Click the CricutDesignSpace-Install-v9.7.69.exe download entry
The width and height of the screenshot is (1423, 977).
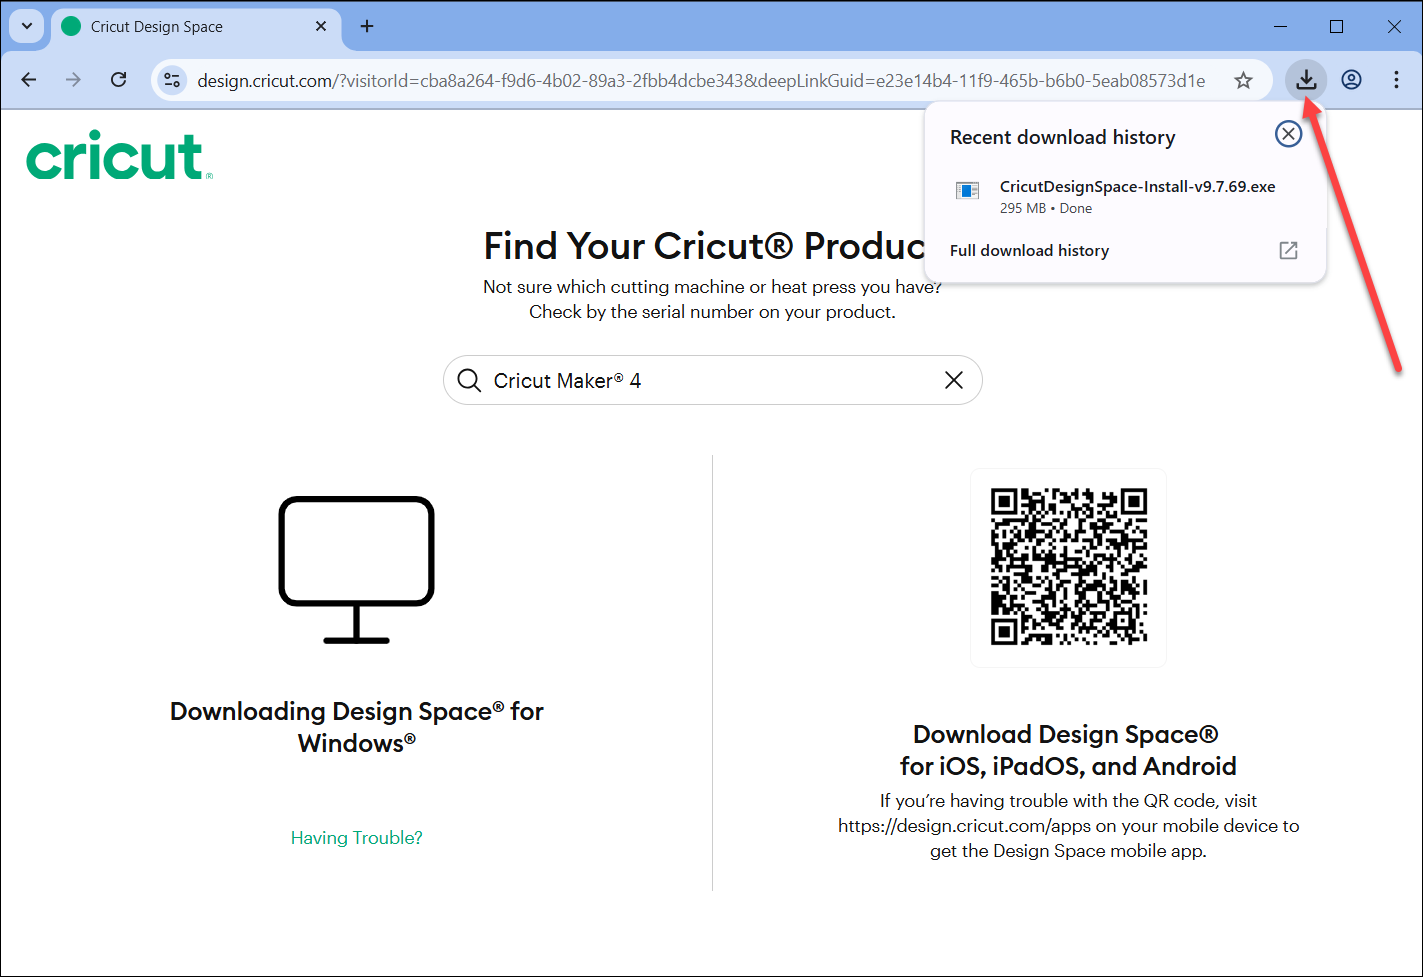(1137, 186)
